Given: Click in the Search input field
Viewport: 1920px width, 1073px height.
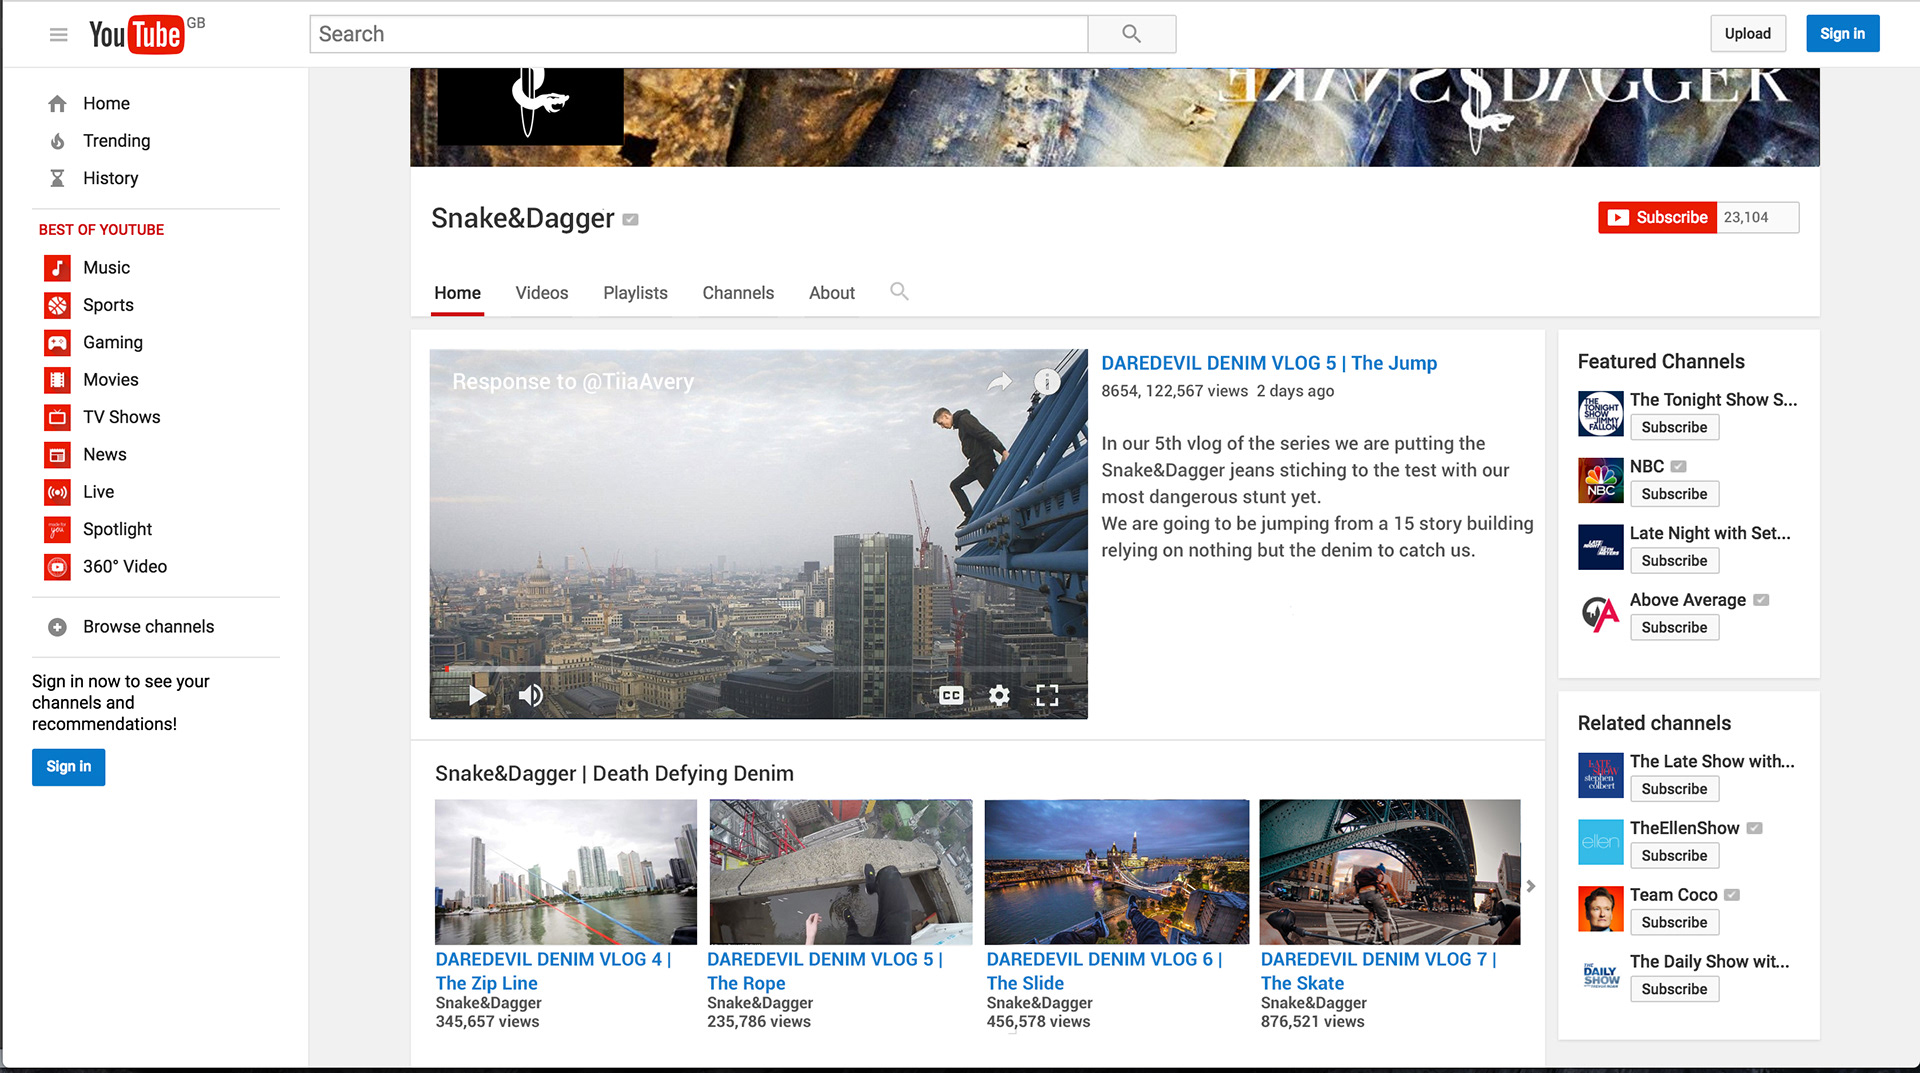Looking at the screenshot, I should coord(698,34).
